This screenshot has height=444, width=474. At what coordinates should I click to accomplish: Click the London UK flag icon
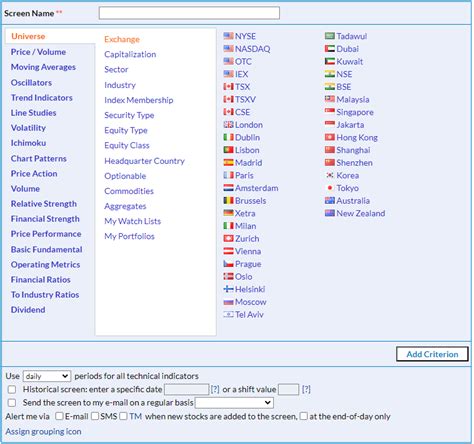(x=228, y=125)
